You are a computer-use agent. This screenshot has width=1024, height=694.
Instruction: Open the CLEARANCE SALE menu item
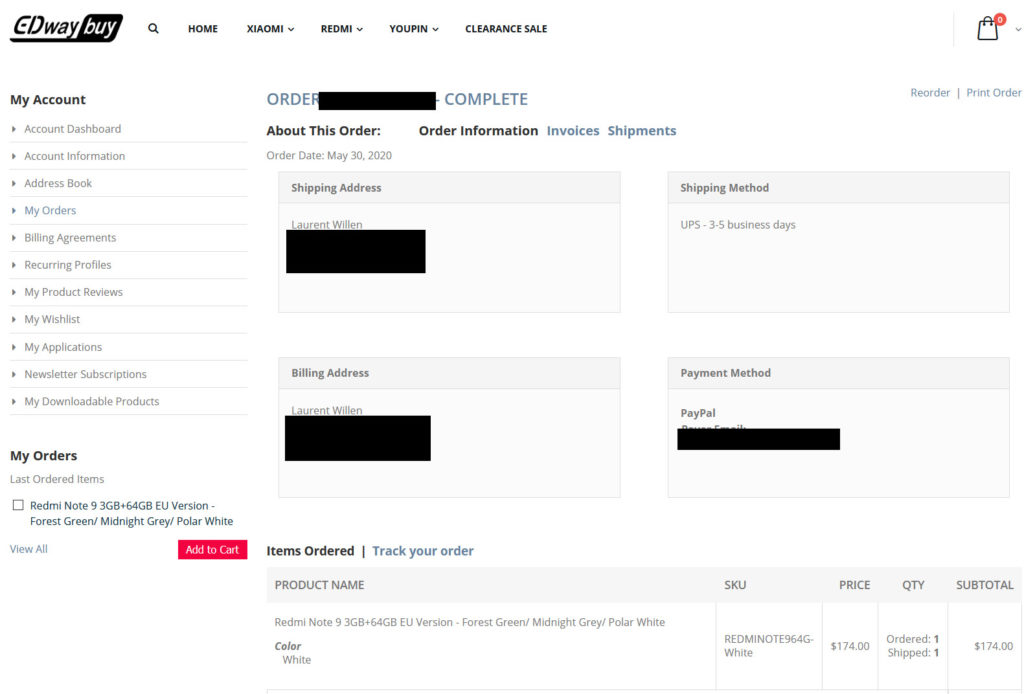click(505, 29)
